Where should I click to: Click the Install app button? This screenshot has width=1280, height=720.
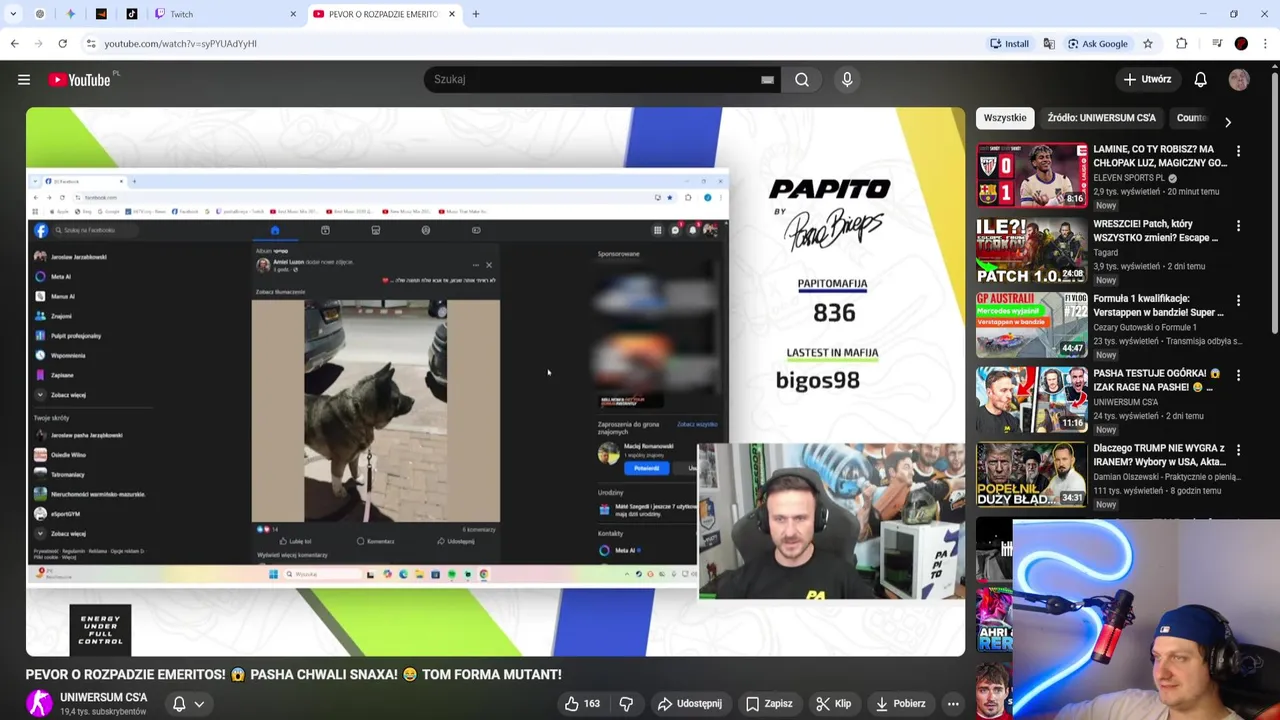[x=1009, y=44]
